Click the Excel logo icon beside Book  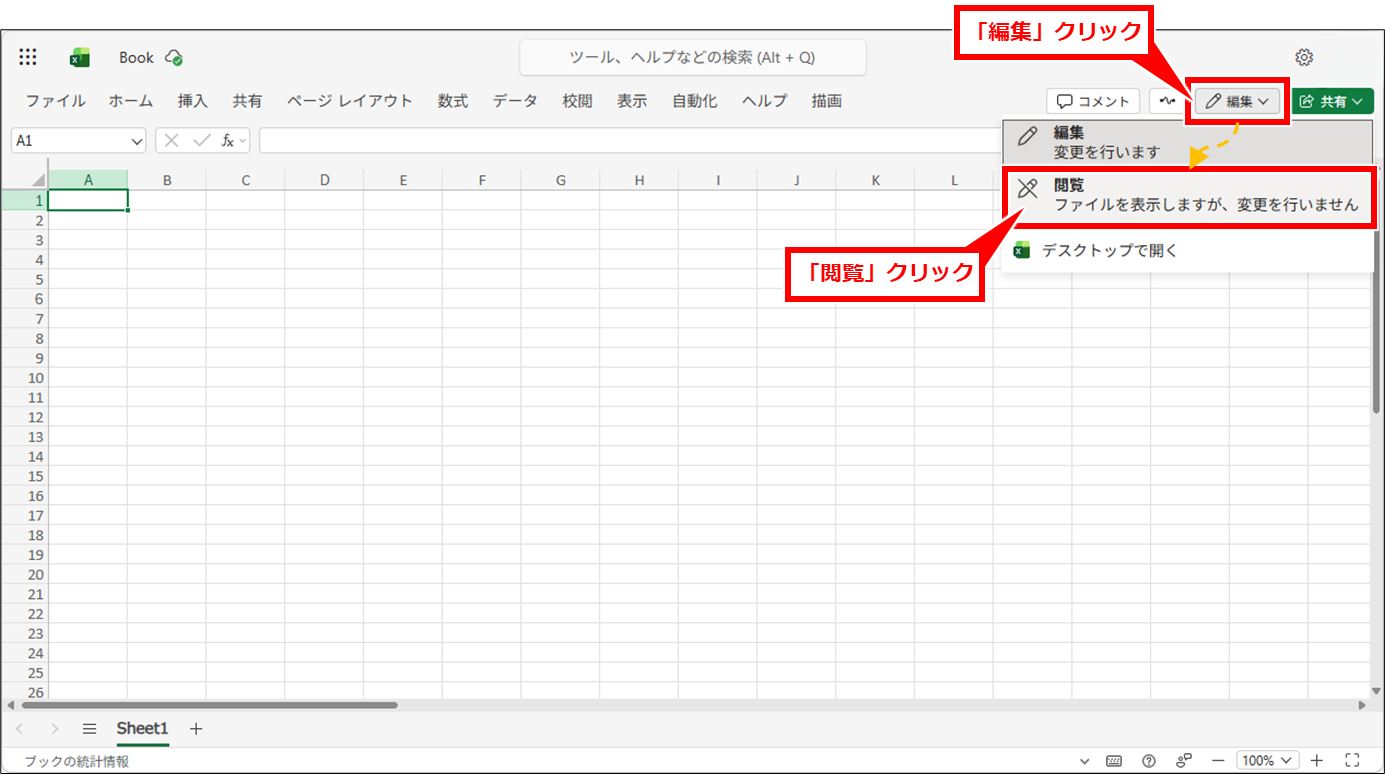pyautogui.click(x=80, y=58)
